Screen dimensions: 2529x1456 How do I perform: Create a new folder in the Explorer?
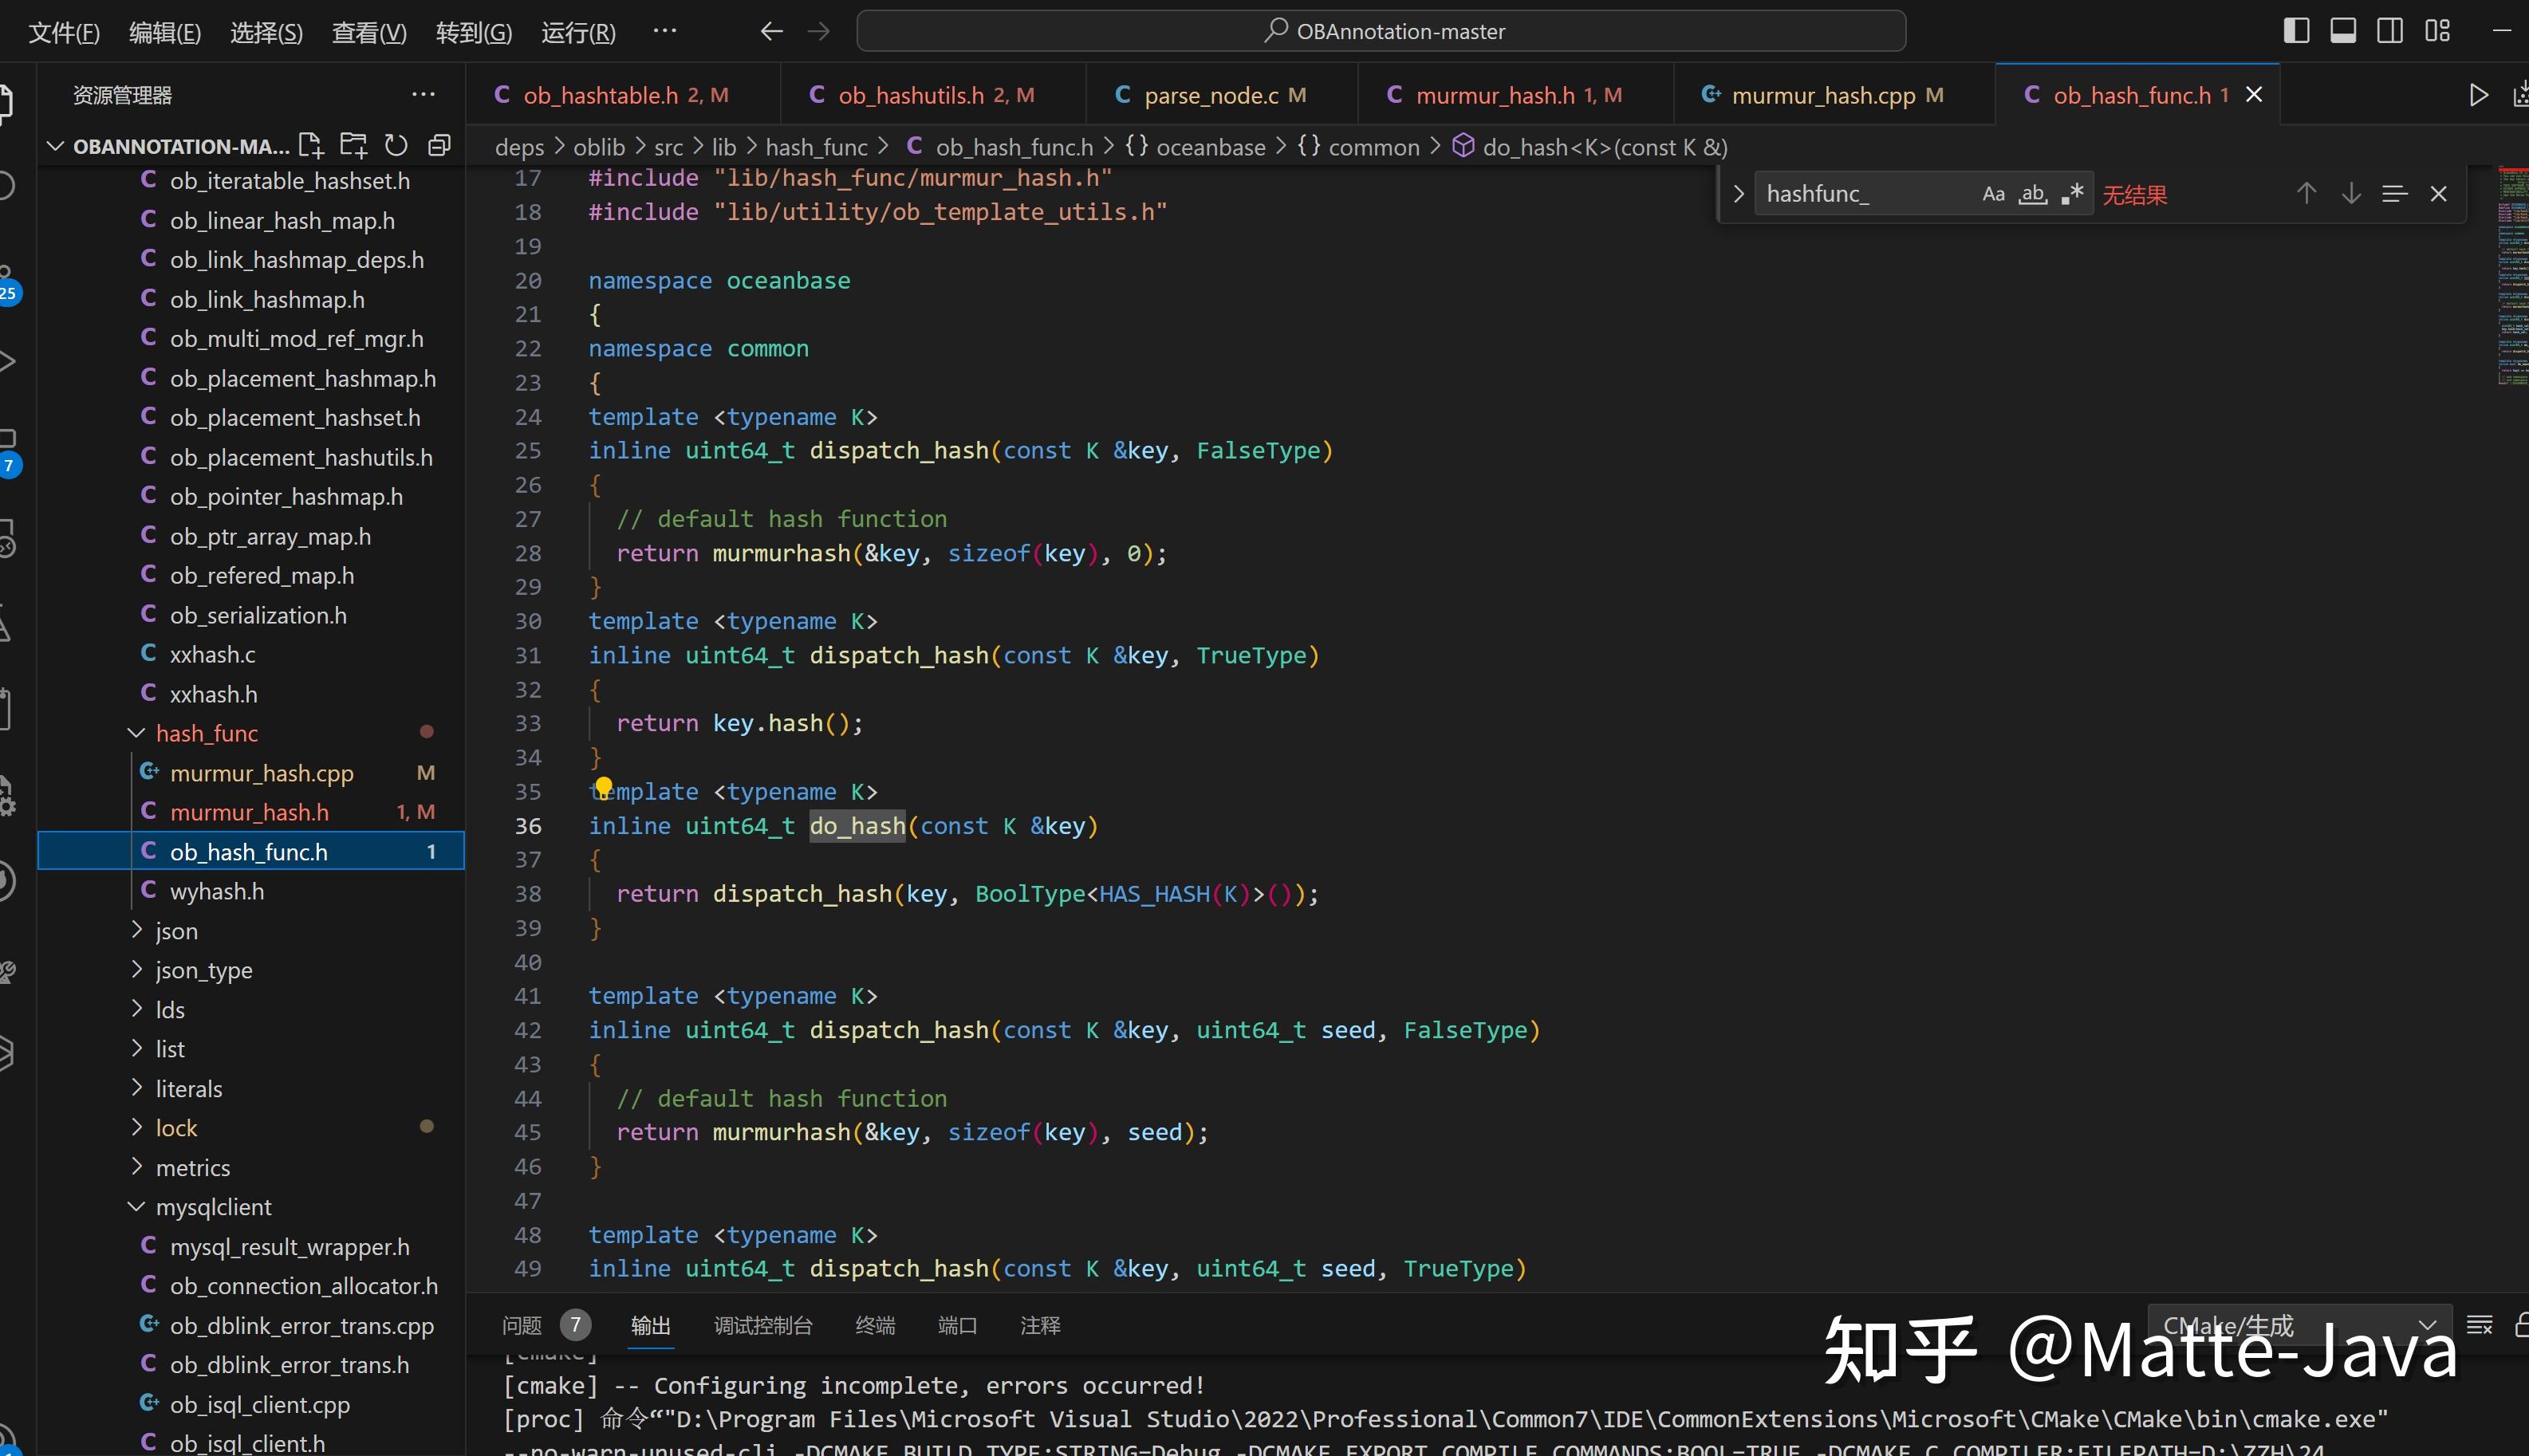(x=353, y=145)
